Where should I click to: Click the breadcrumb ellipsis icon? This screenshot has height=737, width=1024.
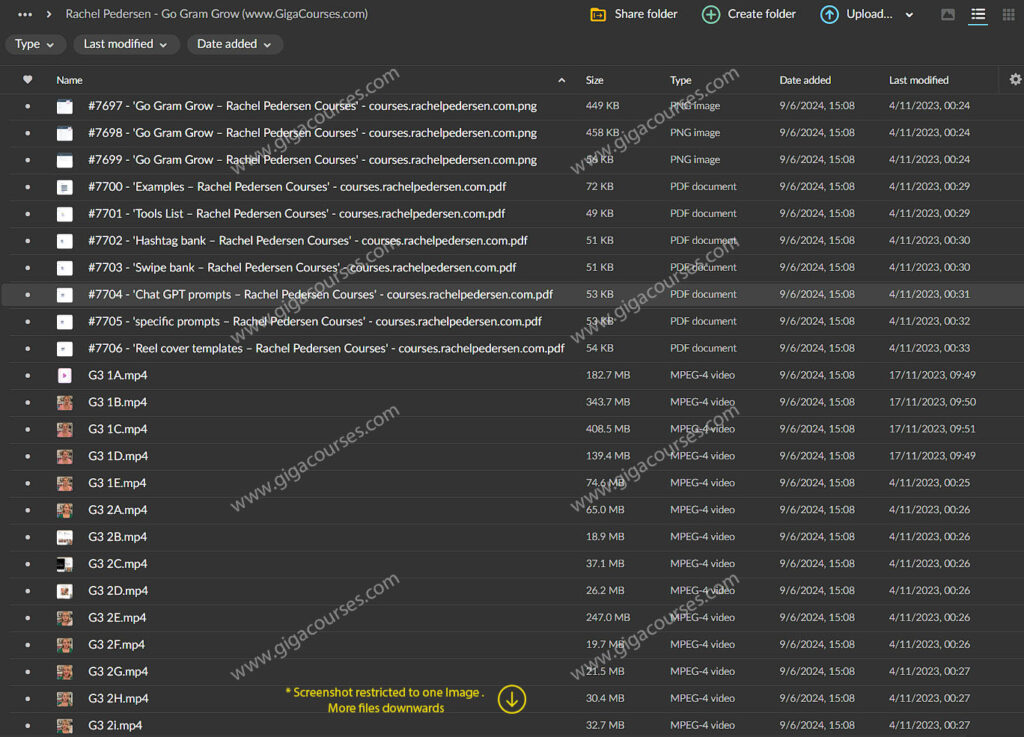[25, 14]
